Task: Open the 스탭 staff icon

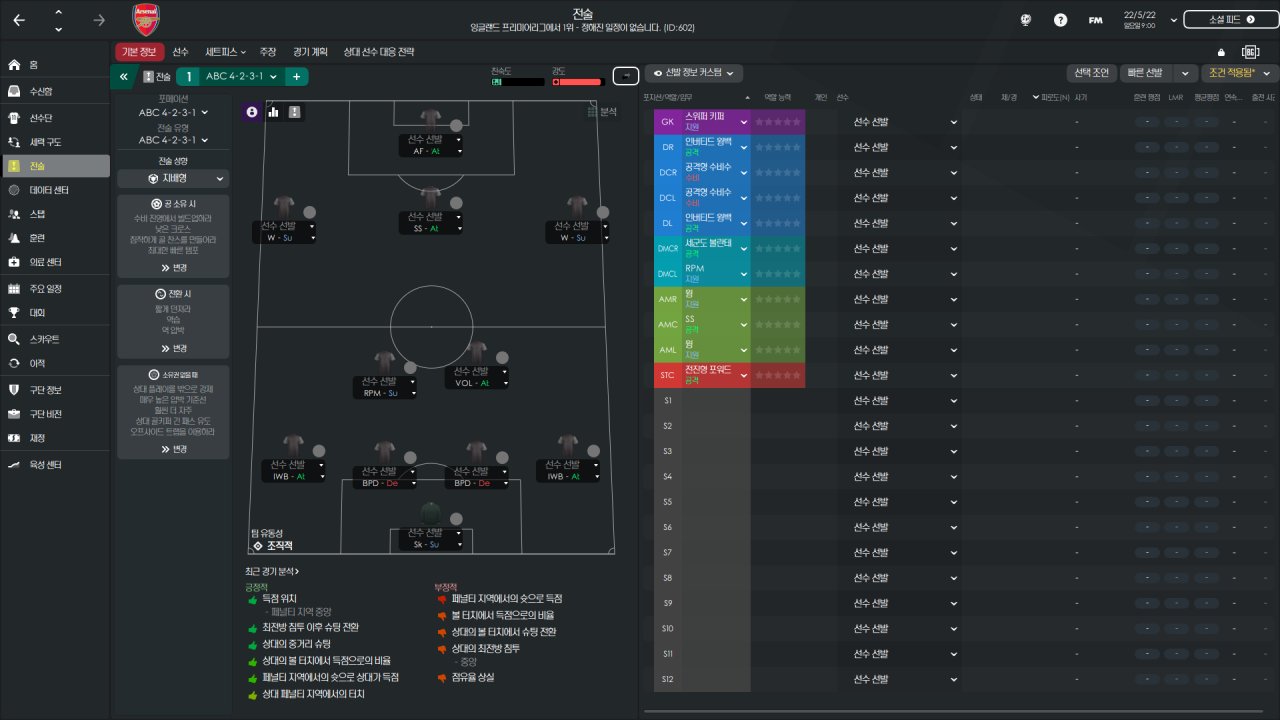Action: click(x=14, y=214)
